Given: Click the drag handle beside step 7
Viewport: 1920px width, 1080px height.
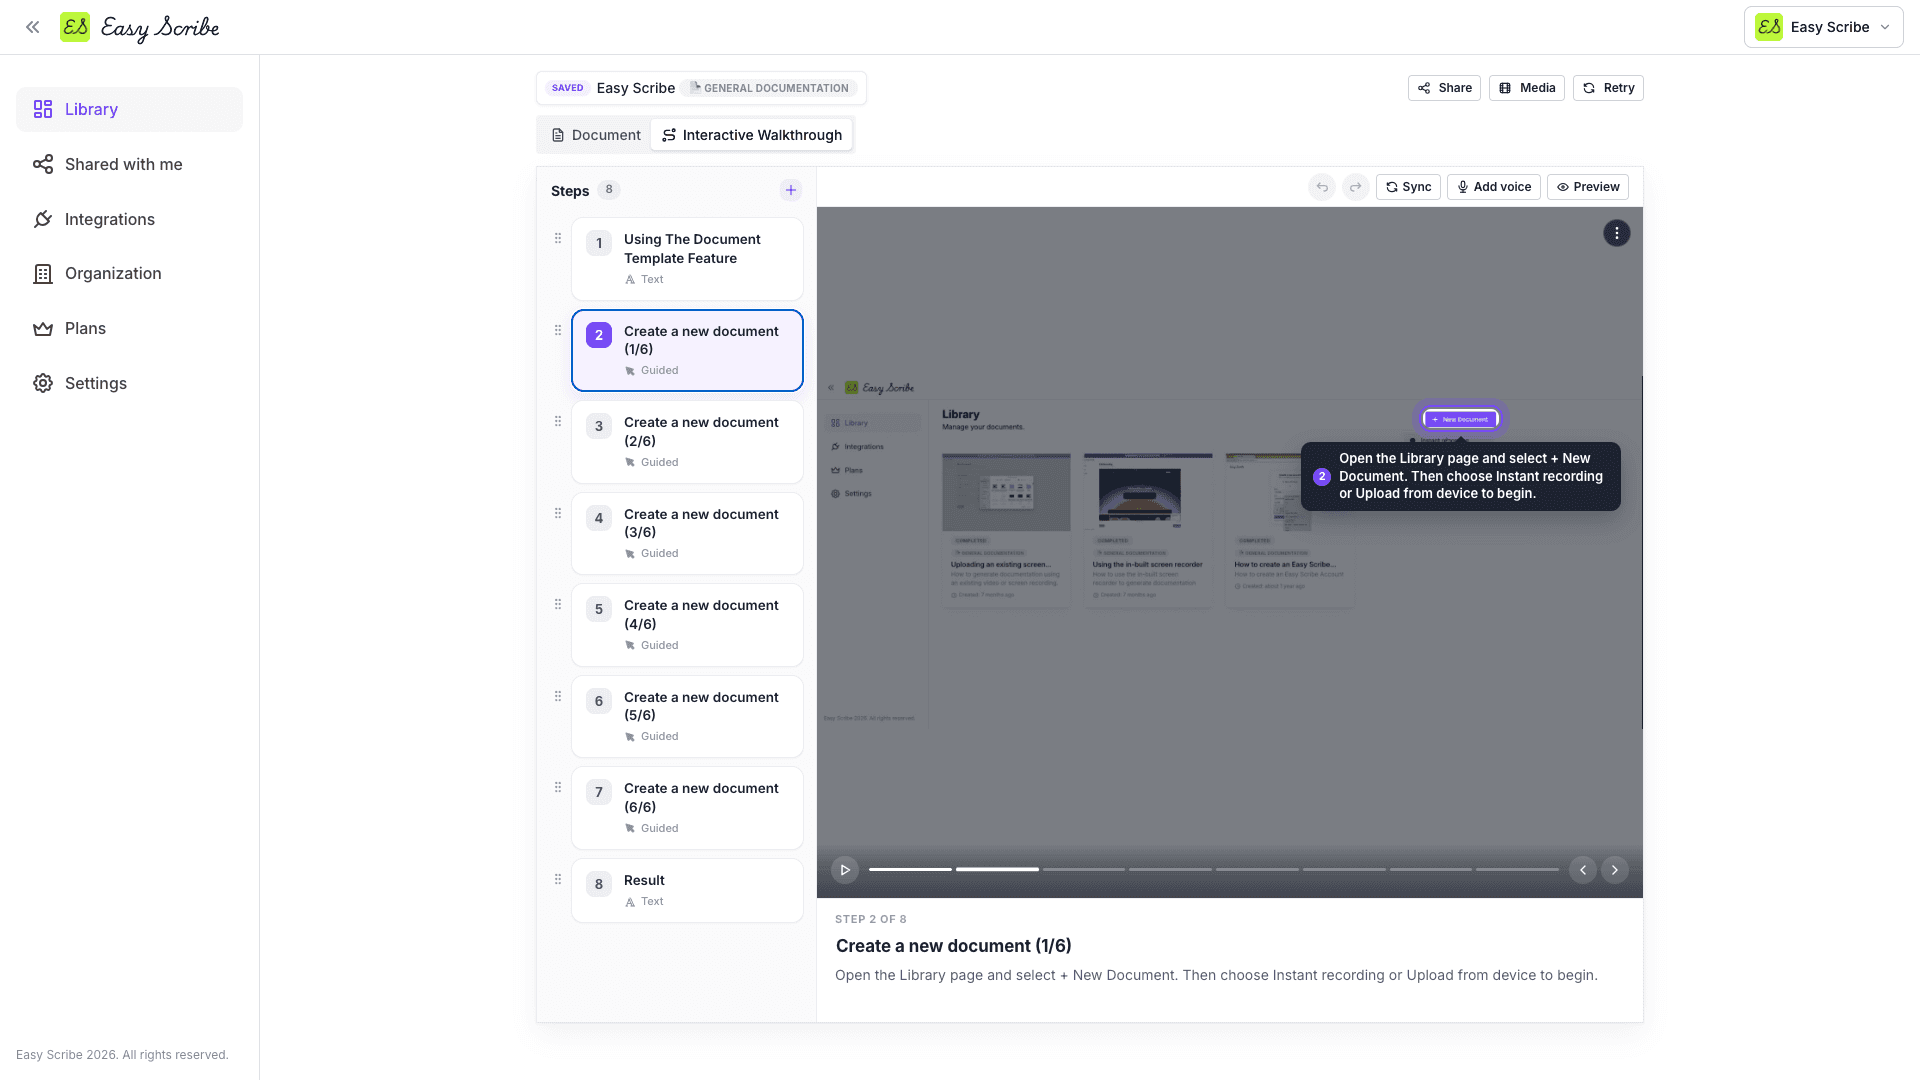Looking at the screenshot, I should point(558,788).
